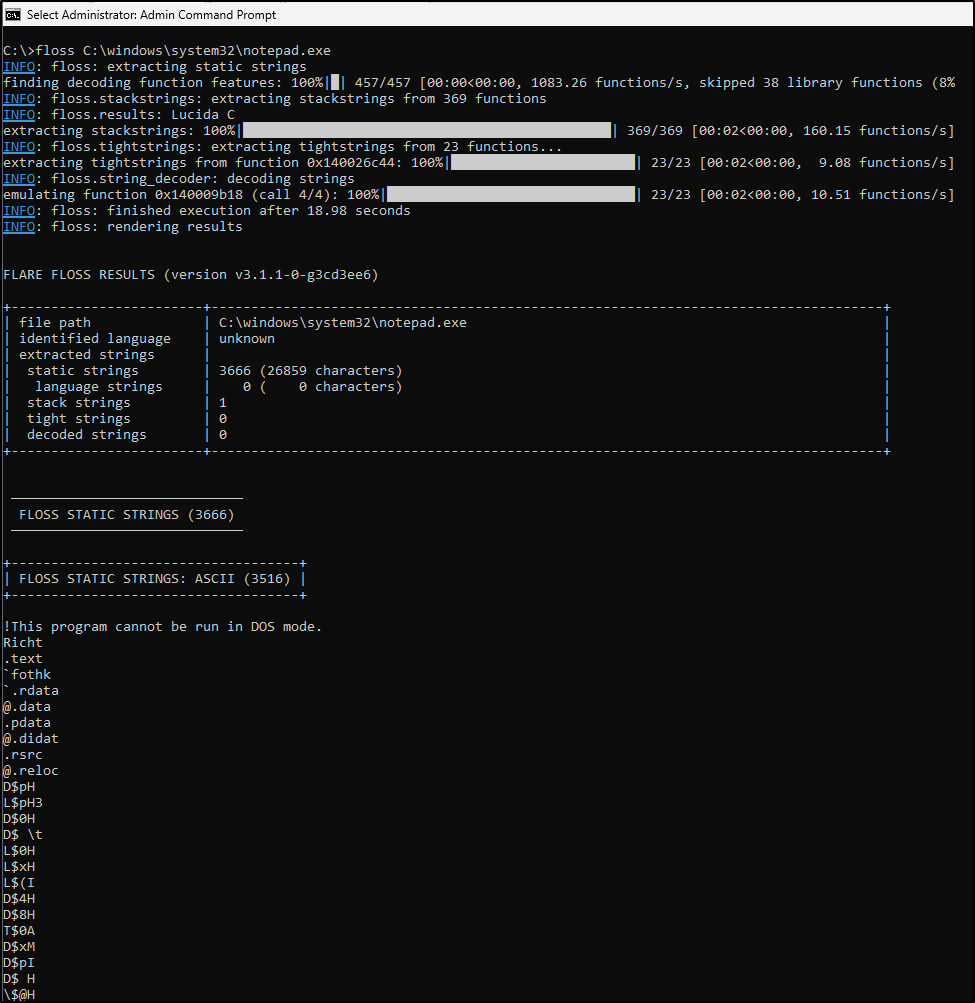Click the 'L$pH3' string line
This screenshot has width=975, height=1003.
[x=23, y=802]
